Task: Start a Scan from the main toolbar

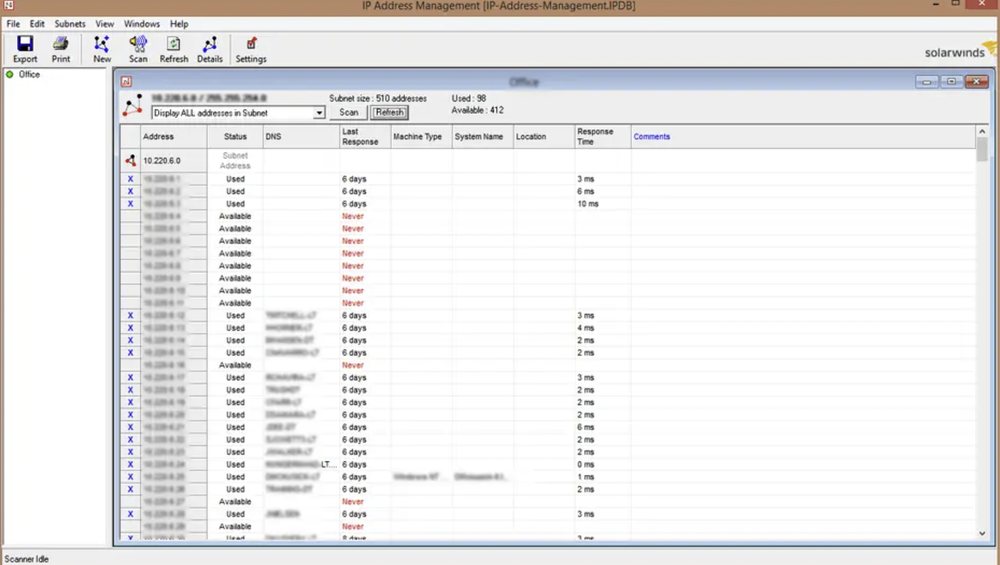Action: (x=138, y=49)
